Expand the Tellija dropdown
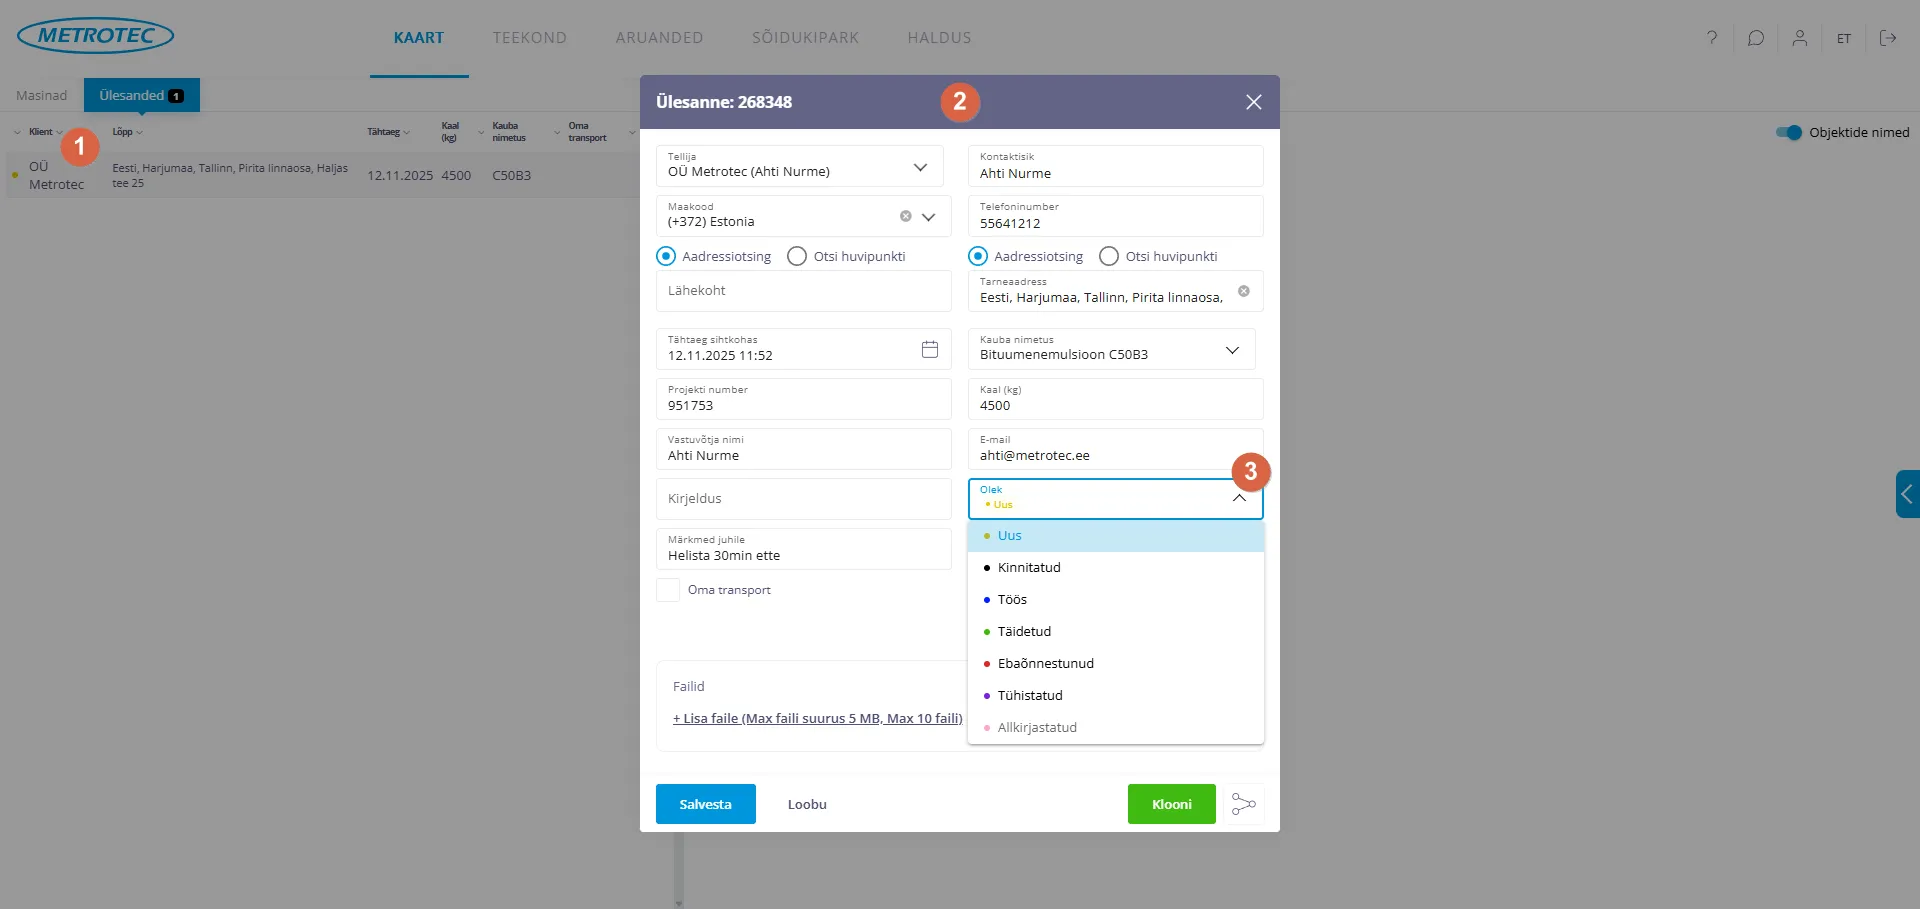Screen dimensions: 1920x909 [920, 167]
